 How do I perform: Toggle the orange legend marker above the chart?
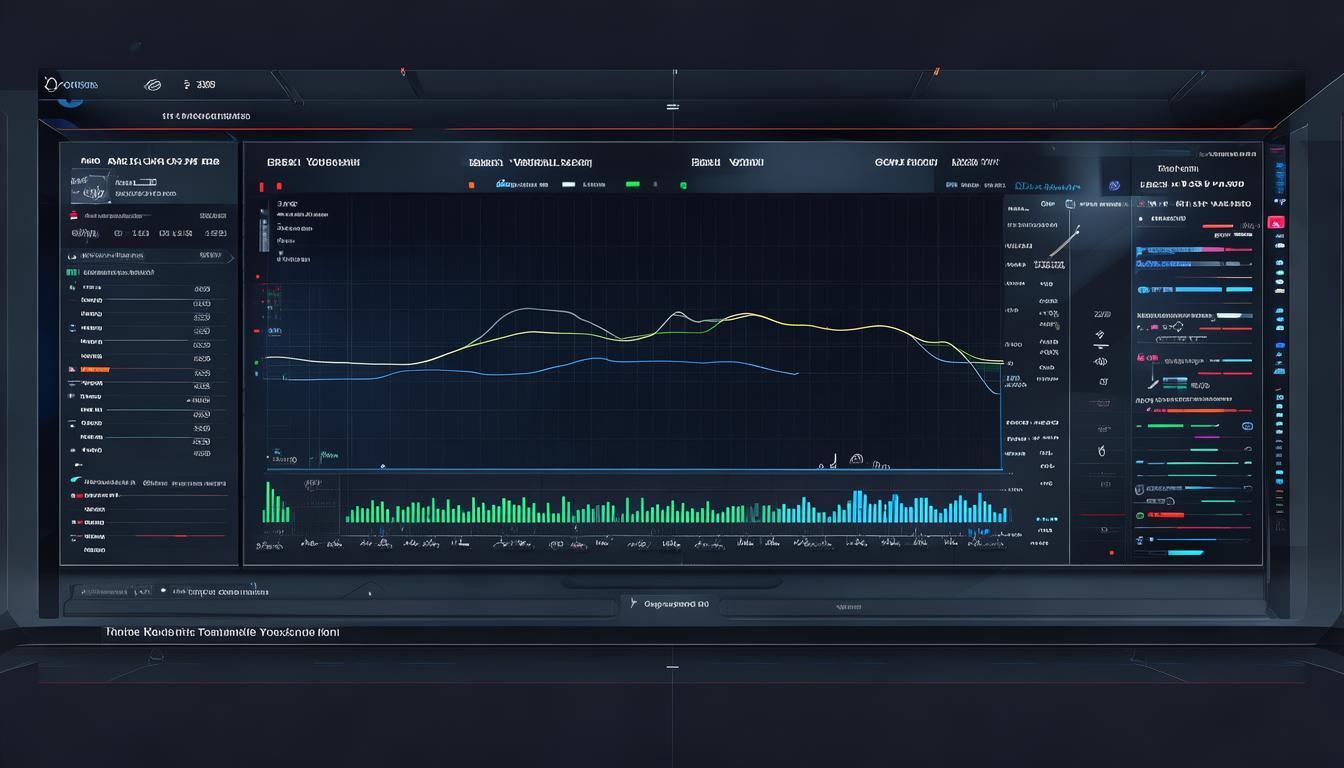472,185
